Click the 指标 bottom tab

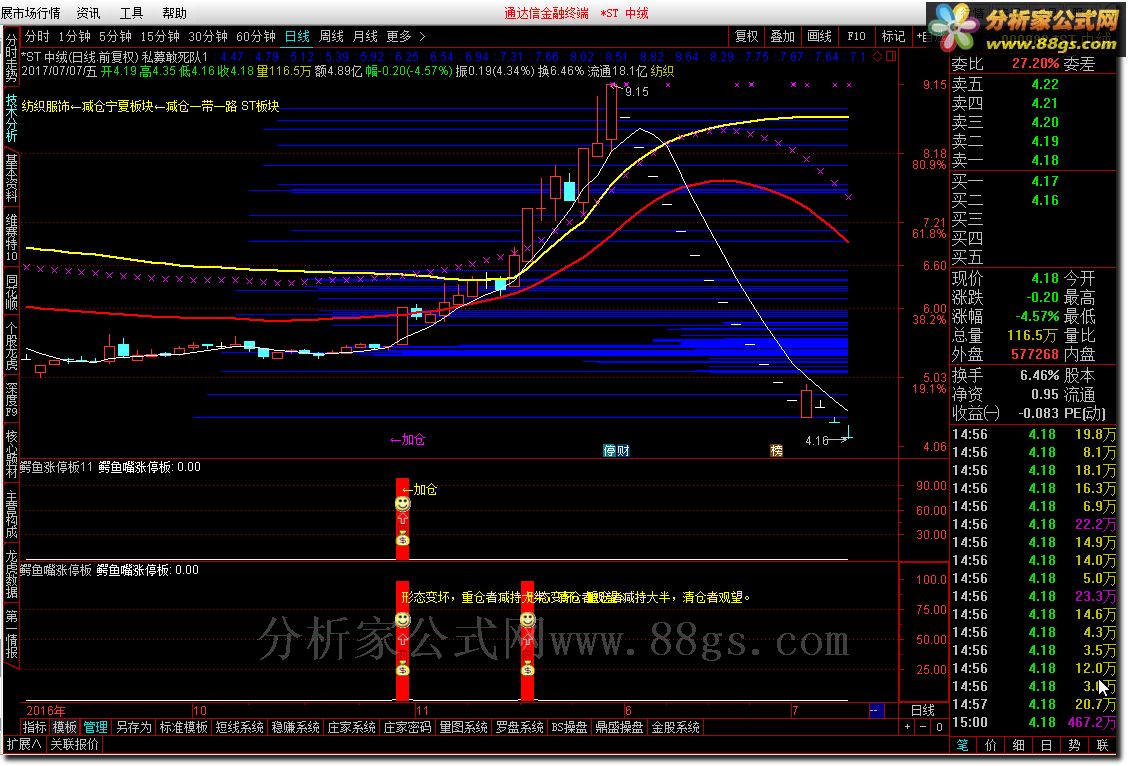[x=35, y=727]
